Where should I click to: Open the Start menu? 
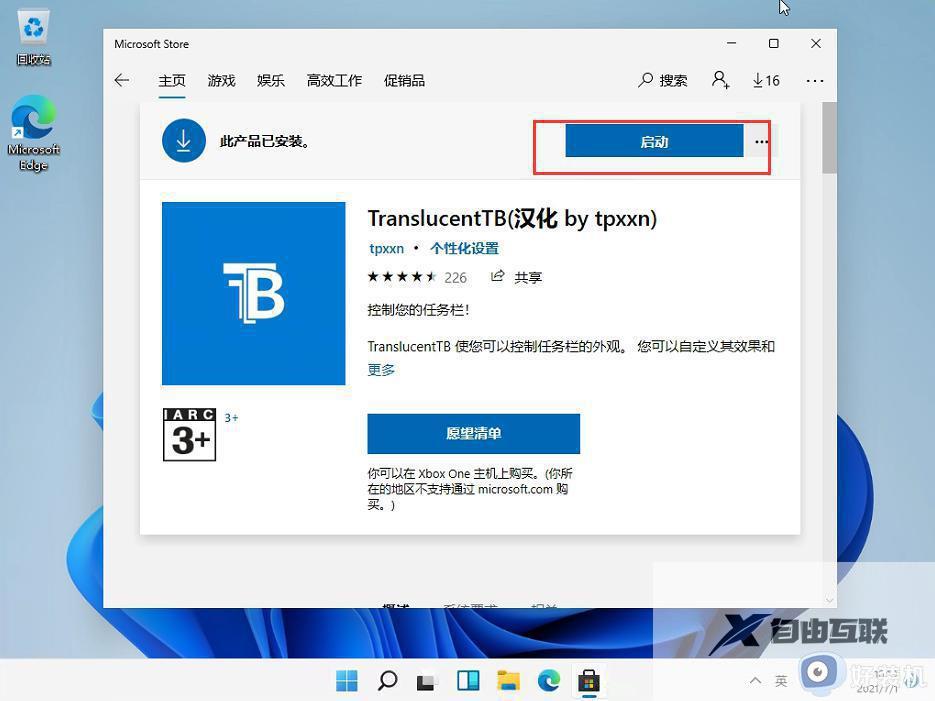(x=346, y=680)
